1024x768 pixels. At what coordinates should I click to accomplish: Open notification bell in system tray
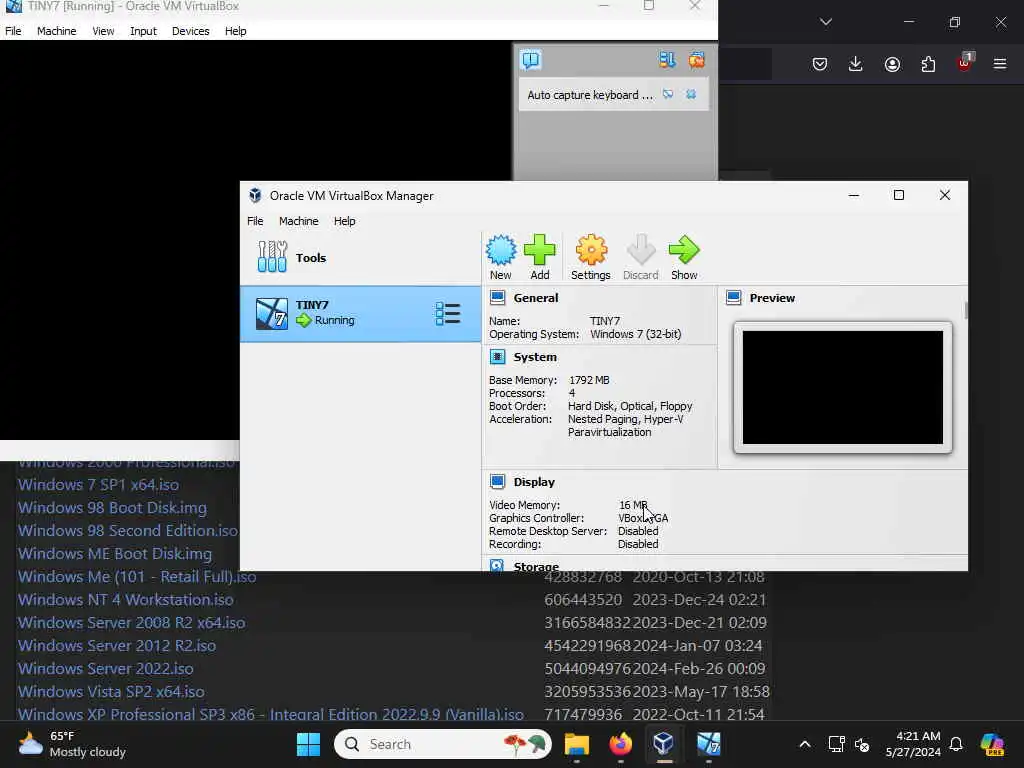point(956,744)
